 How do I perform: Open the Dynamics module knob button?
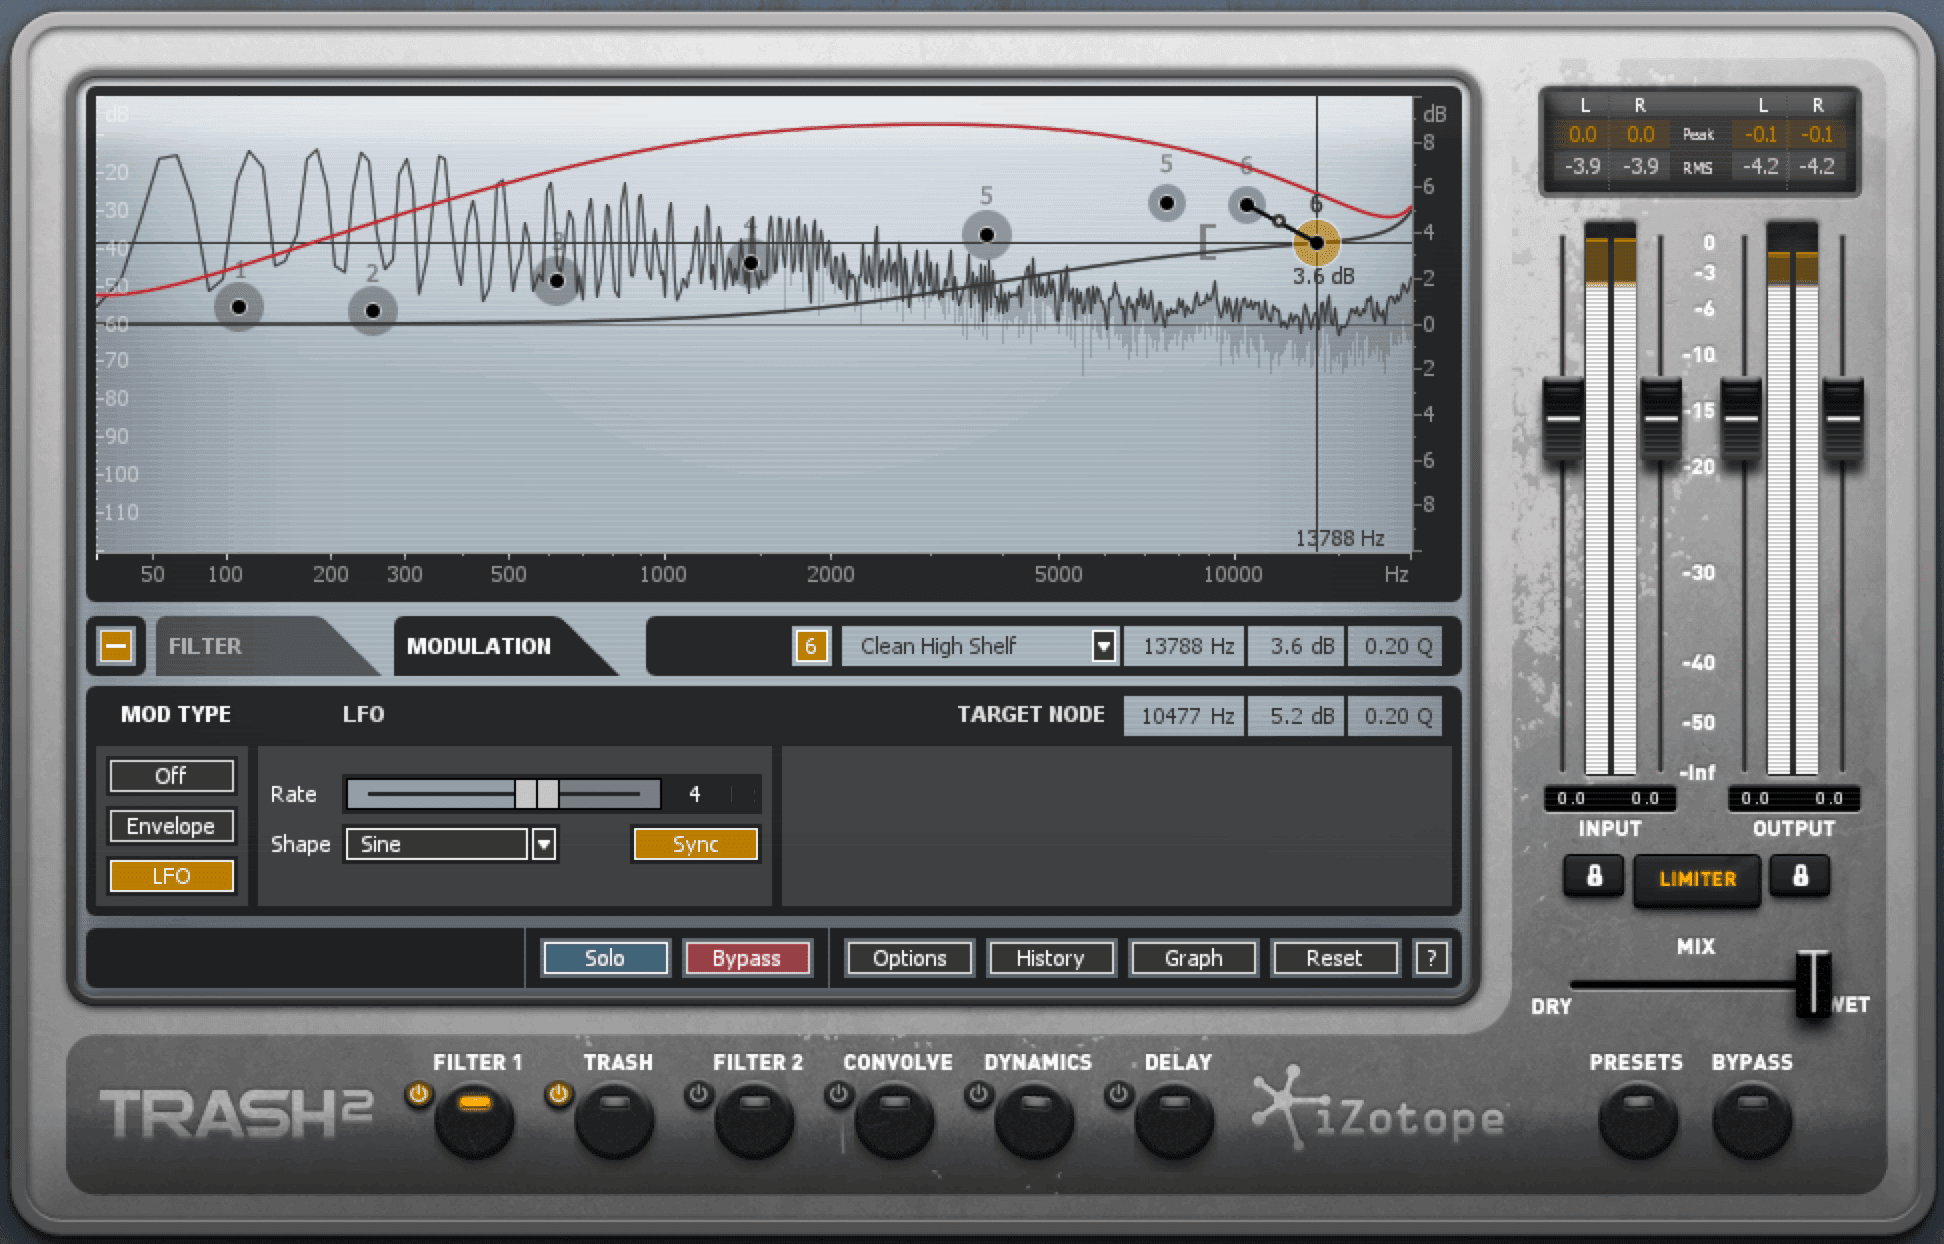tap(1035, 1122)
